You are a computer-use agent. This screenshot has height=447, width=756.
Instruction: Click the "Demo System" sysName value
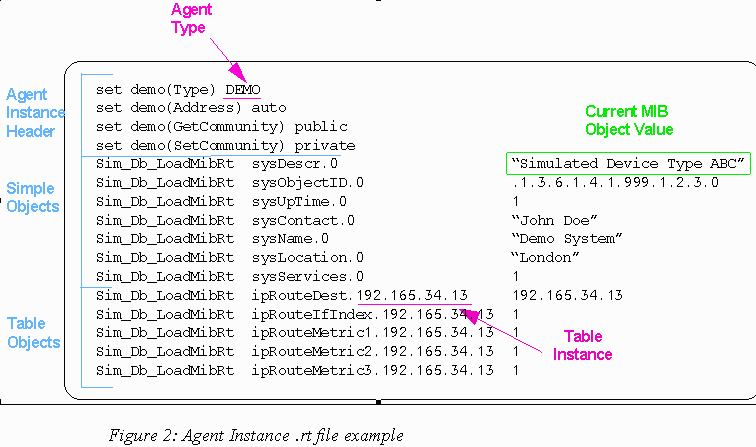pyautogui.click(x=566, y=238)
